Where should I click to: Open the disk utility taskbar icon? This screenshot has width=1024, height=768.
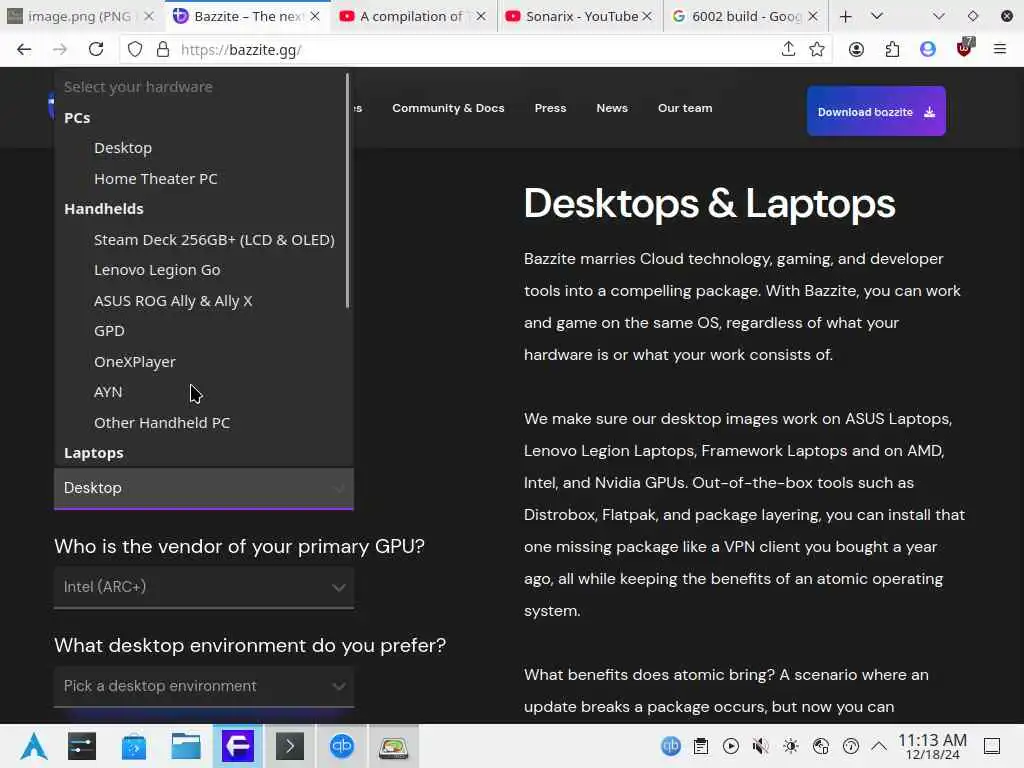(394, 748)
